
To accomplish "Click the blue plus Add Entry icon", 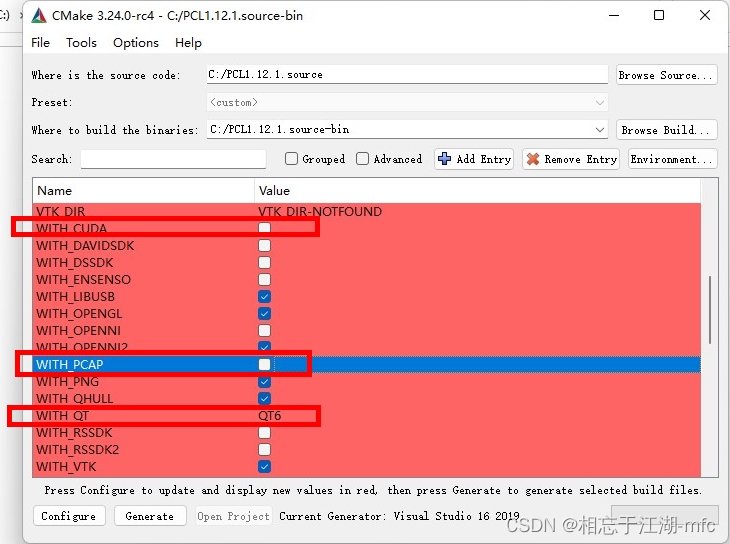I will tap(445, 159).
